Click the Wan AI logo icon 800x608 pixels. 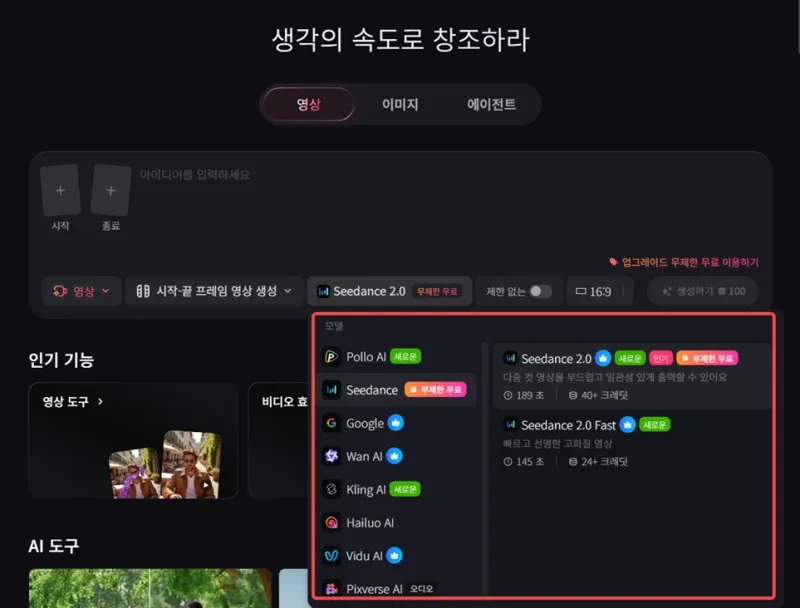click(331, 456)
